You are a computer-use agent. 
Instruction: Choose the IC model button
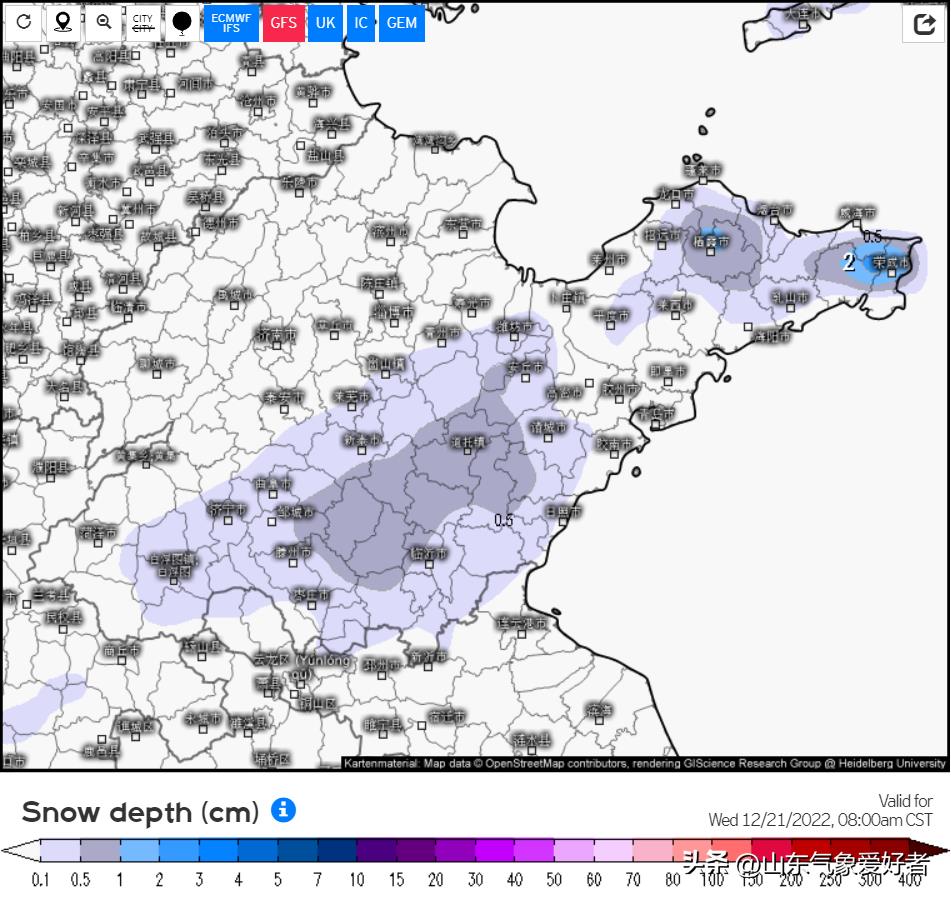pos(361,22)
